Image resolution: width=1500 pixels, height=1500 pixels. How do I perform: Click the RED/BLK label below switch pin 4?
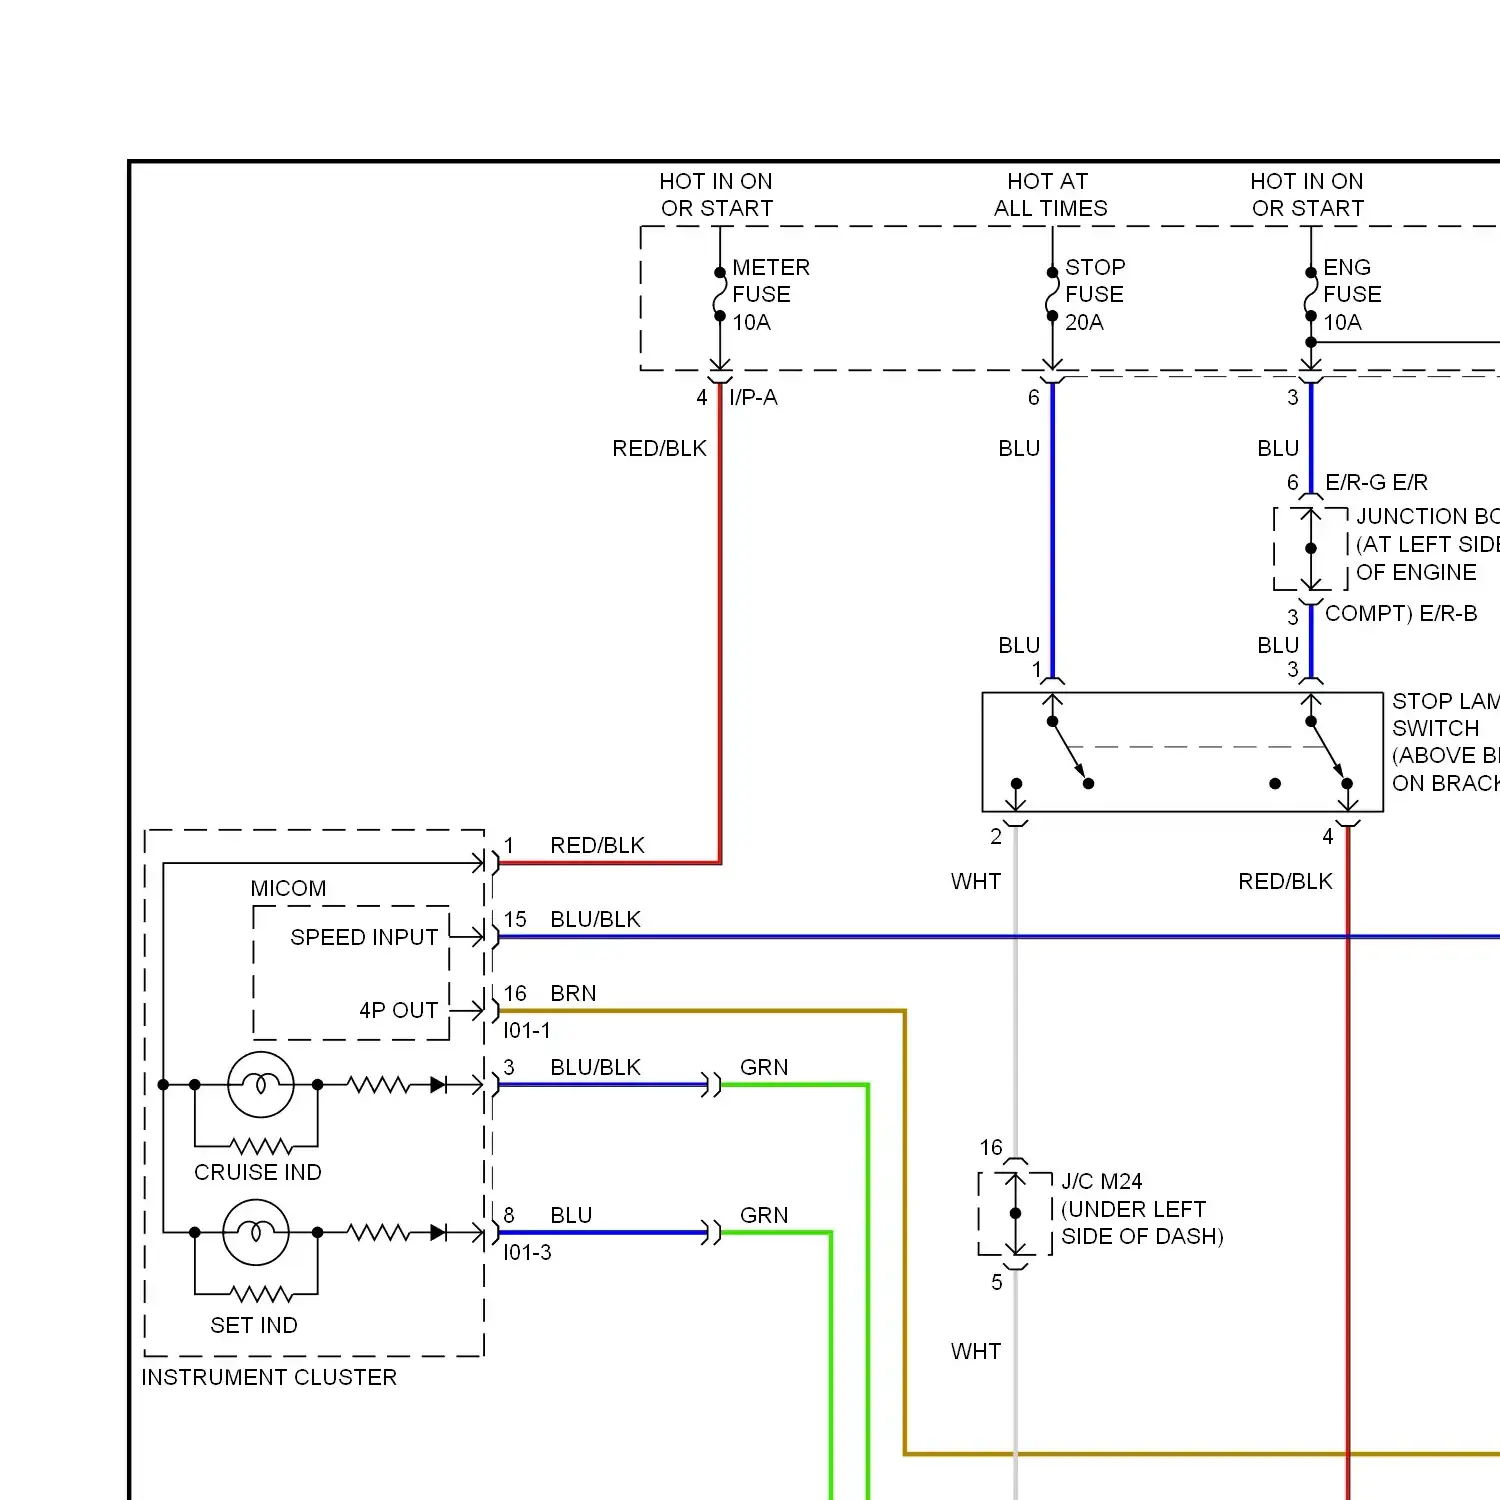point(1285,881)
